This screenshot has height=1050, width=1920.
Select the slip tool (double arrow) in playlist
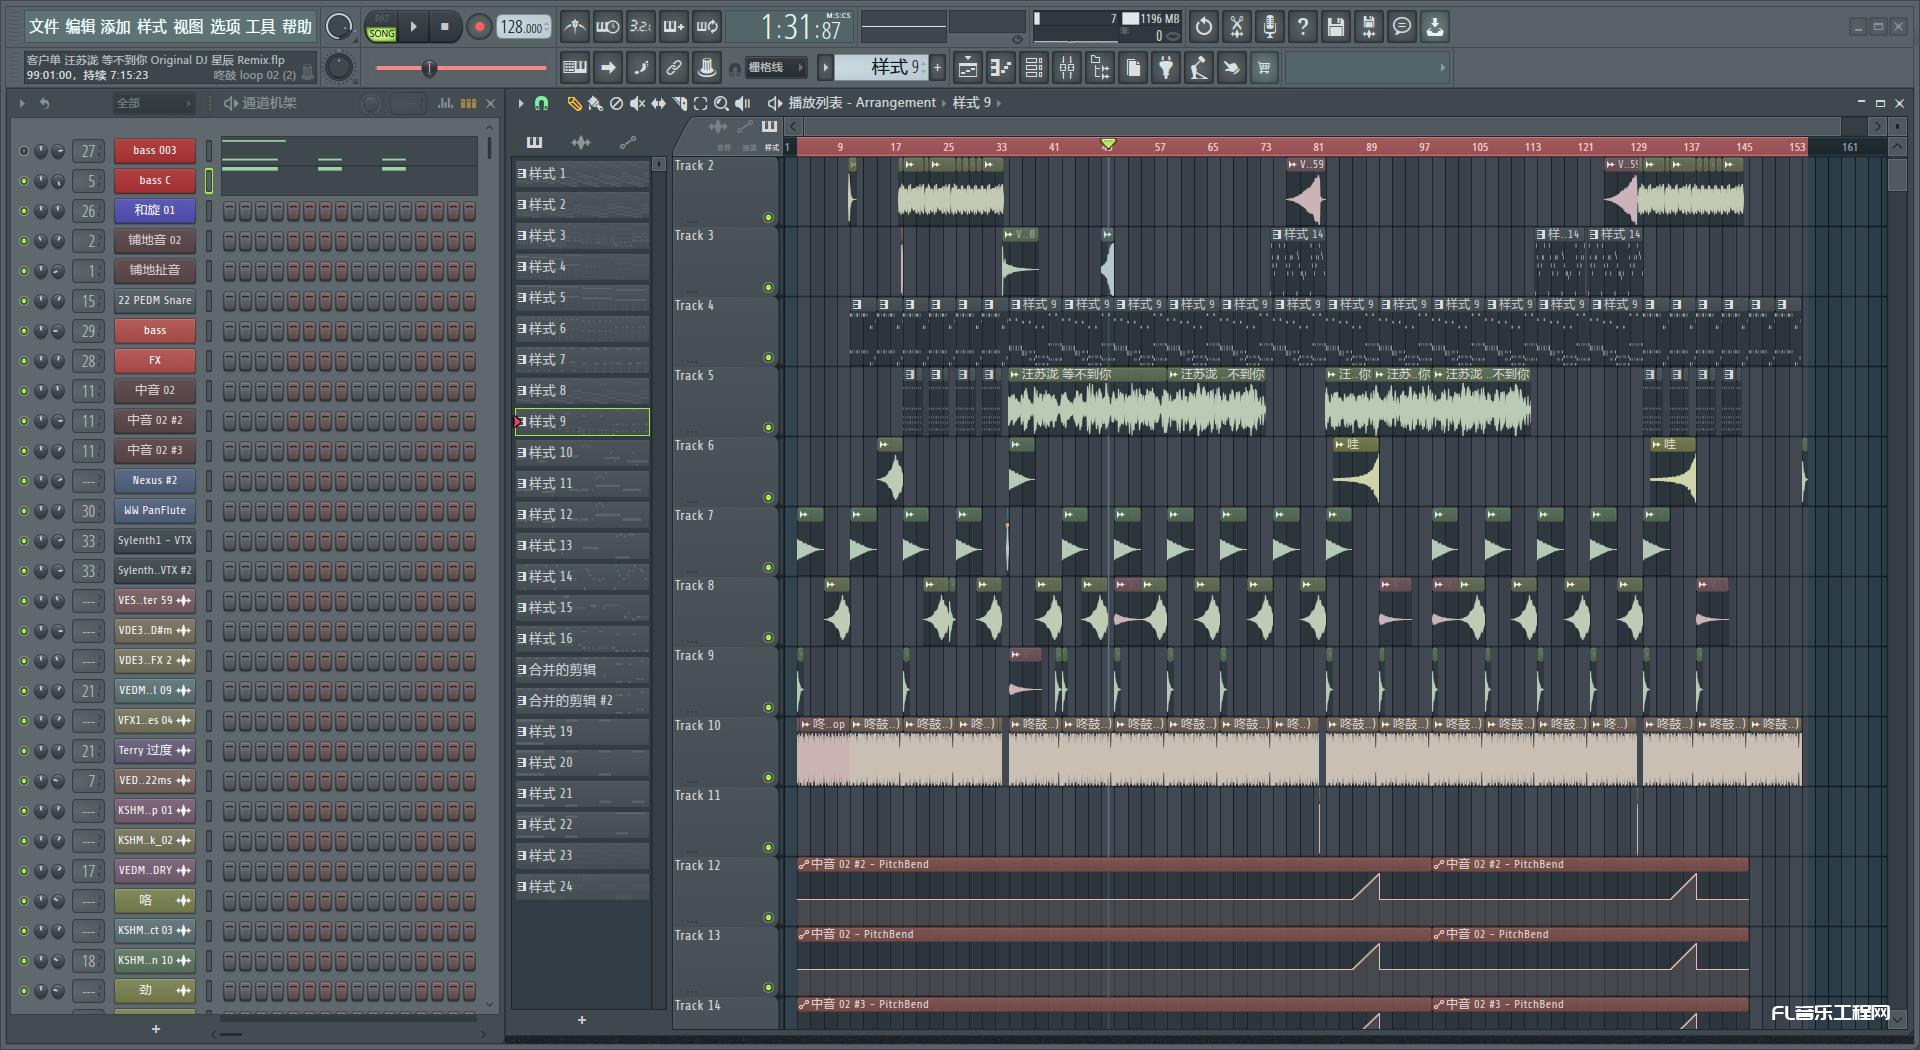pos(658,103)
